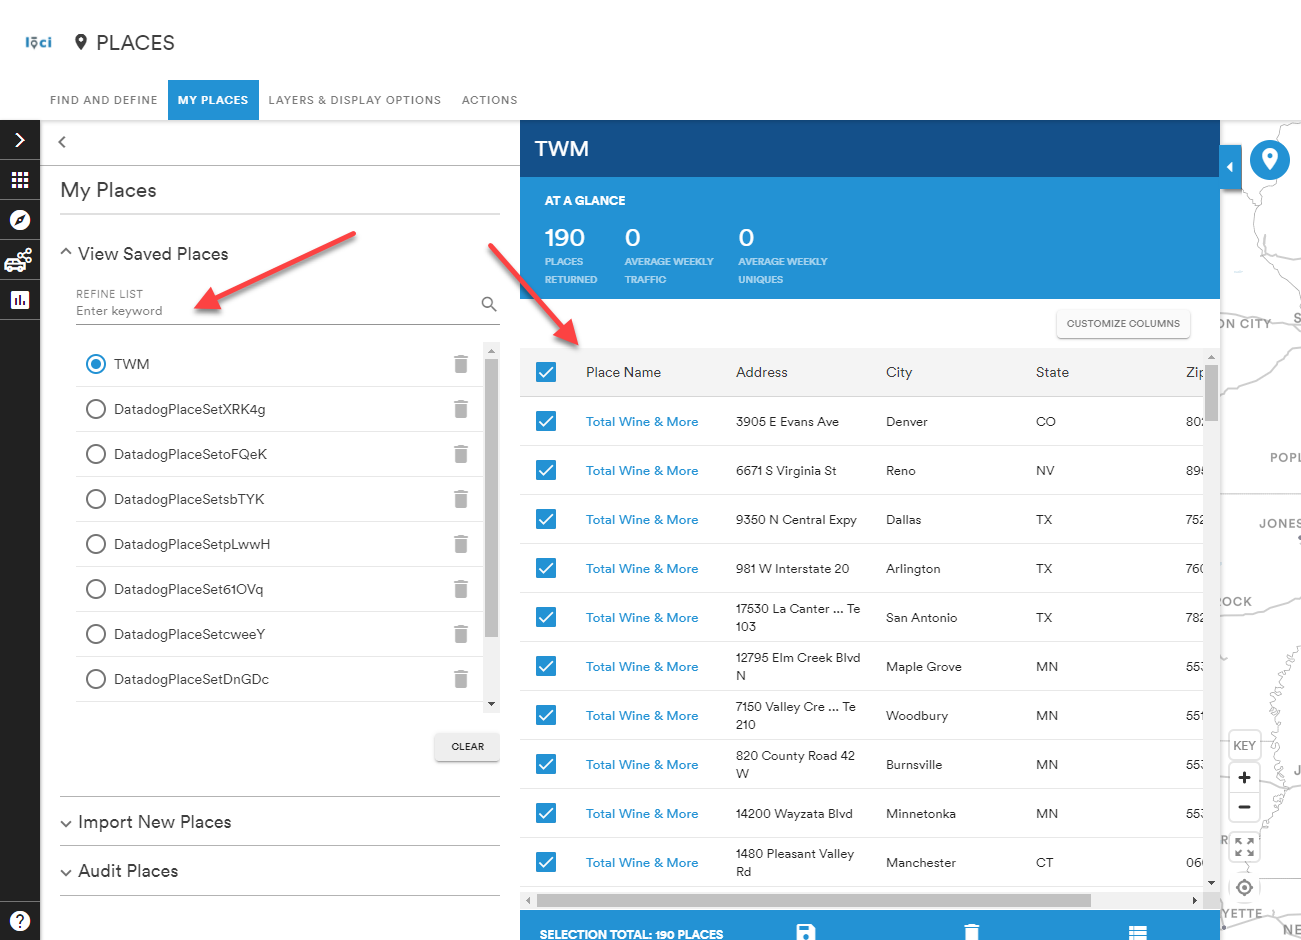Center the map on current location

(x=1244, y=887)
